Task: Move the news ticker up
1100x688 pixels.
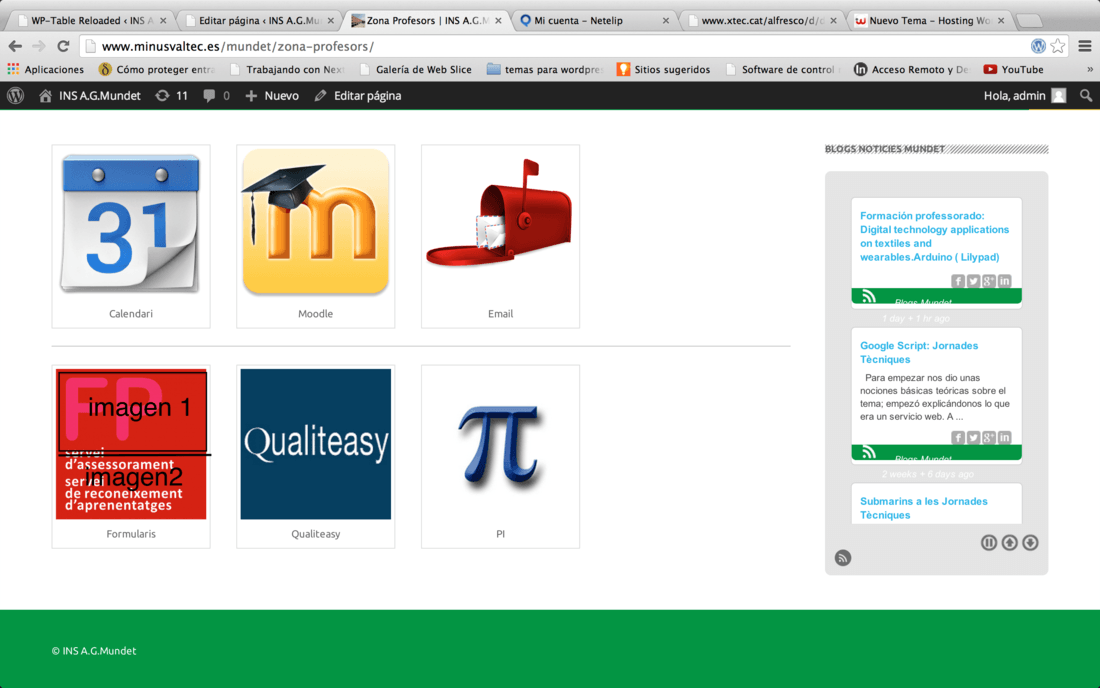Action: pyautogui.click(x=1010, y=543)
